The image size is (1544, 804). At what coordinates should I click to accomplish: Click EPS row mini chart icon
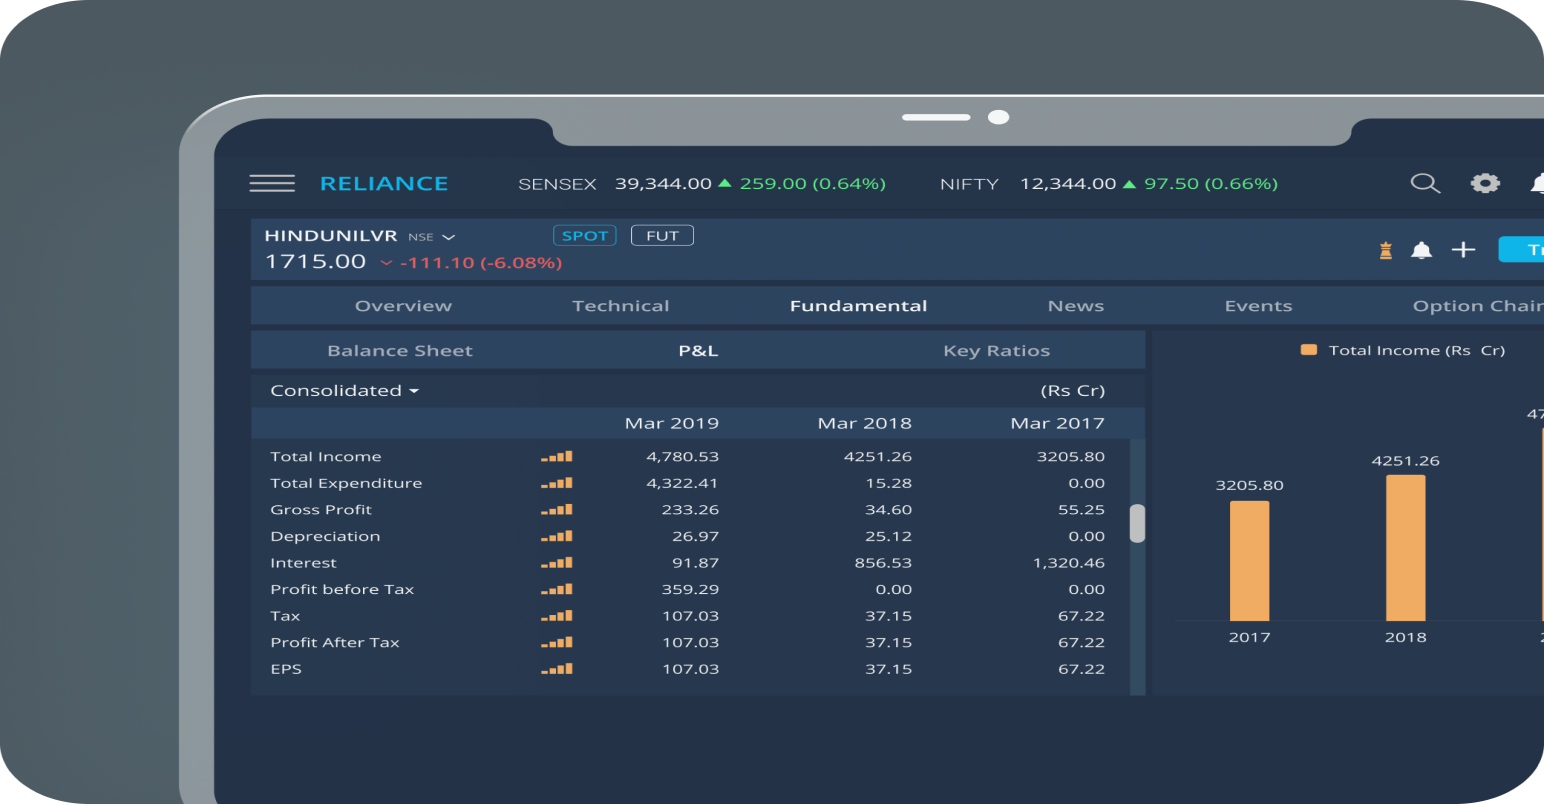point(557,669)
